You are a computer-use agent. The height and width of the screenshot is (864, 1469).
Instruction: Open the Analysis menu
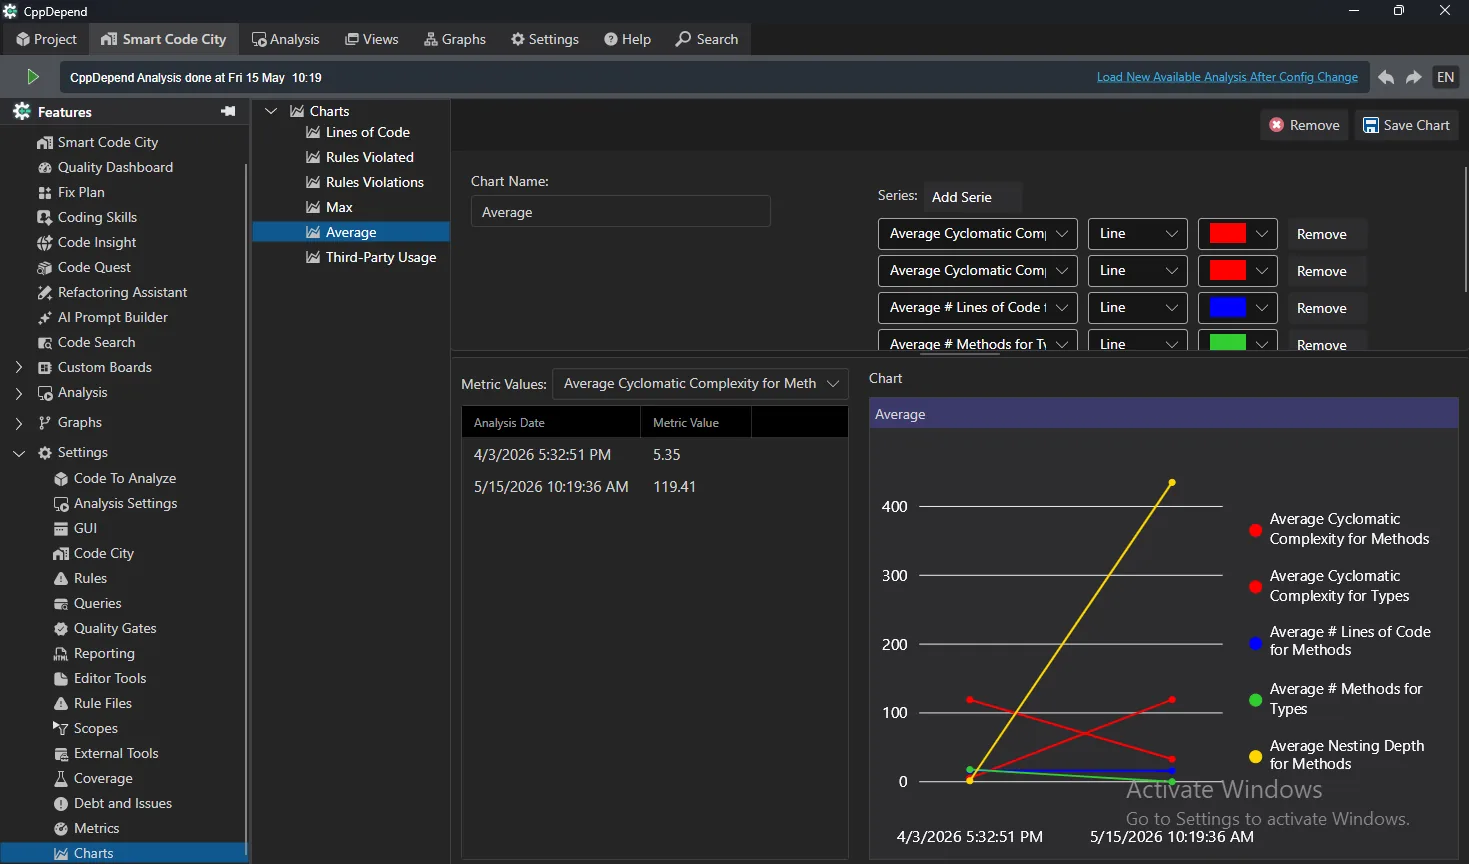[285, 39]
